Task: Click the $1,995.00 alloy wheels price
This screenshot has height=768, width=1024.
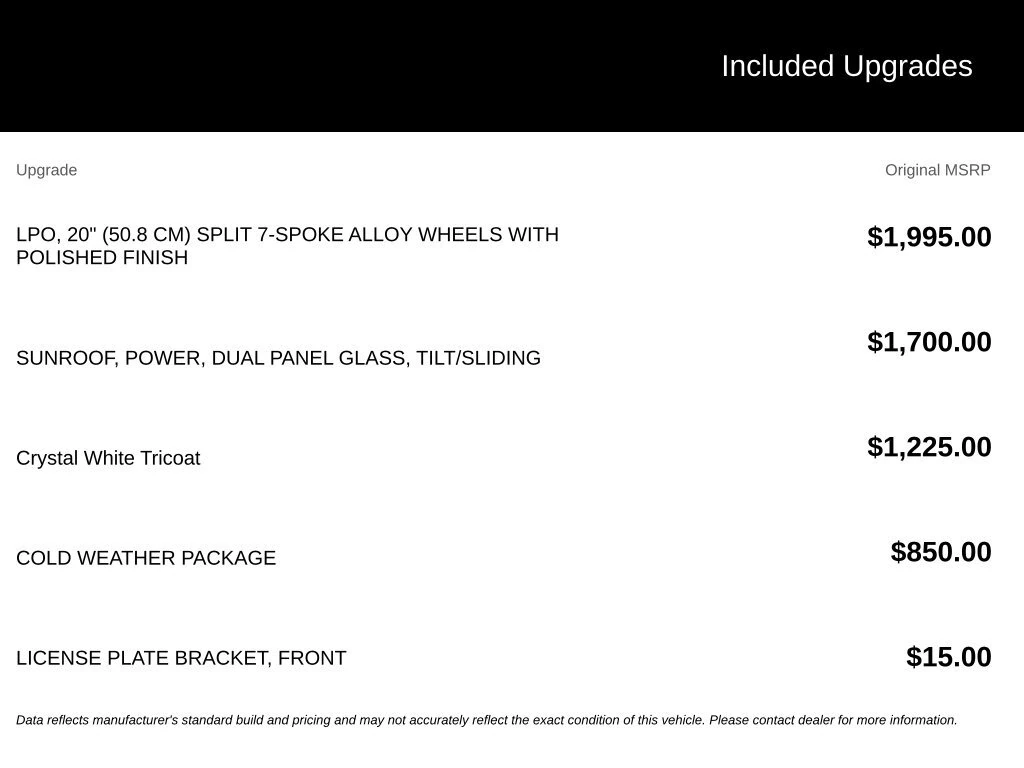Action: click(x=929, y=237)
